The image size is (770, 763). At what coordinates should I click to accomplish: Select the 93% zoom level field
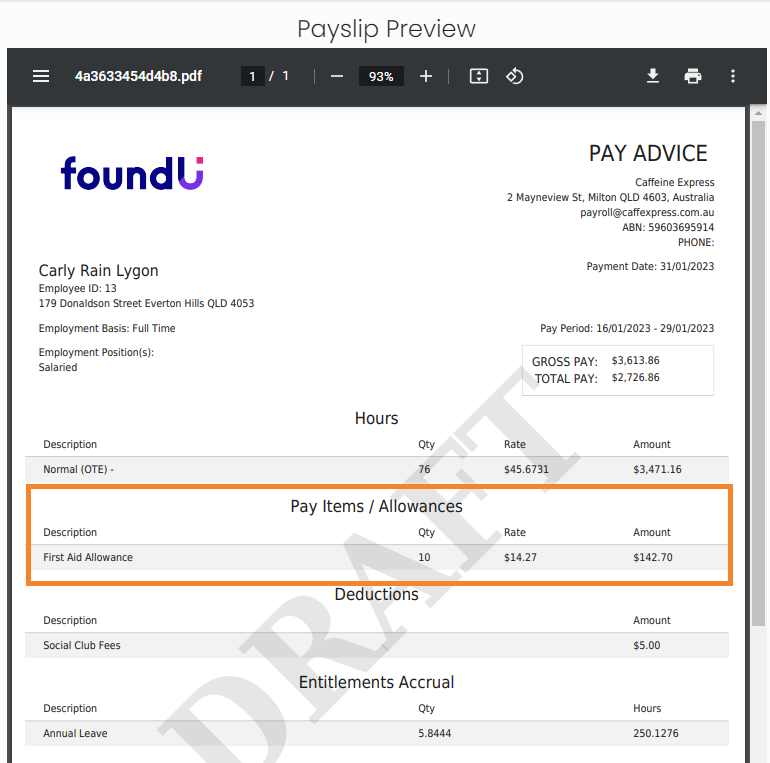point(381,76)
